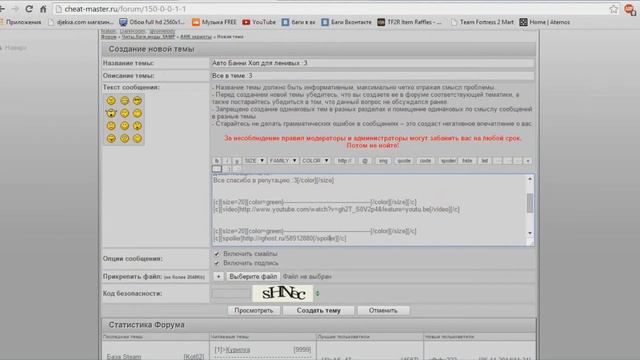Open the SIZE font size dropdown
The image size is (640, 360).
254,161
